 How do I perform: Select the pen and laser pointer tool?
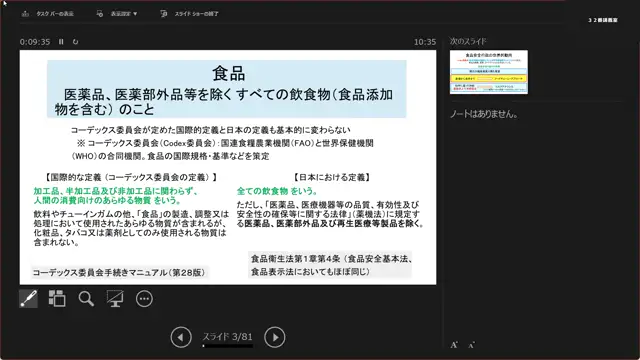tap(29, 299)
